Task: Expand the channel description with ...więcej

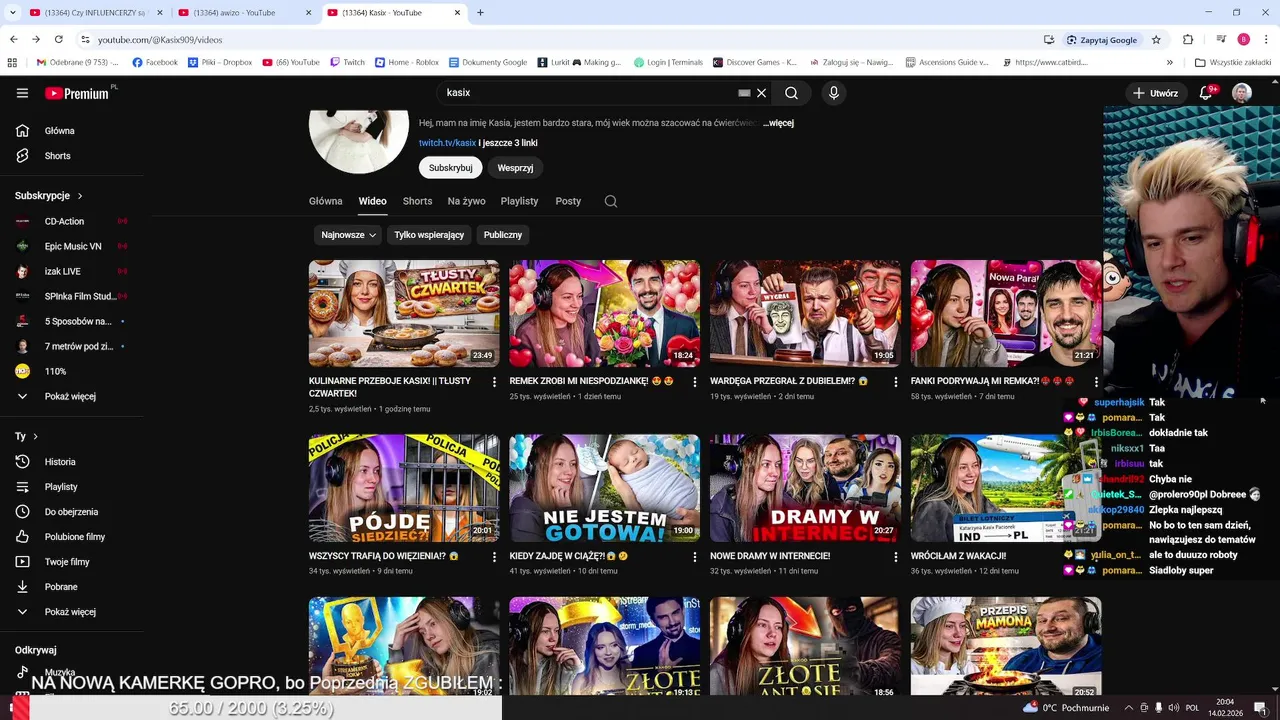Action: [x=778, y=123]
